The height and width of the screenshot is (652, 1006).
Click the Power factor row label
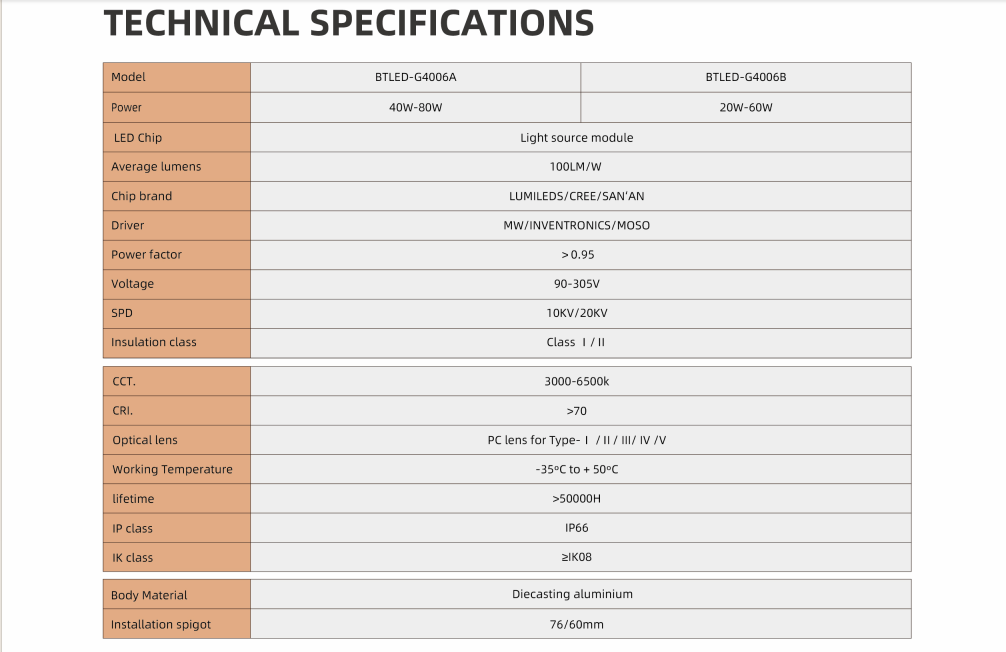click(x=147, y=255)
